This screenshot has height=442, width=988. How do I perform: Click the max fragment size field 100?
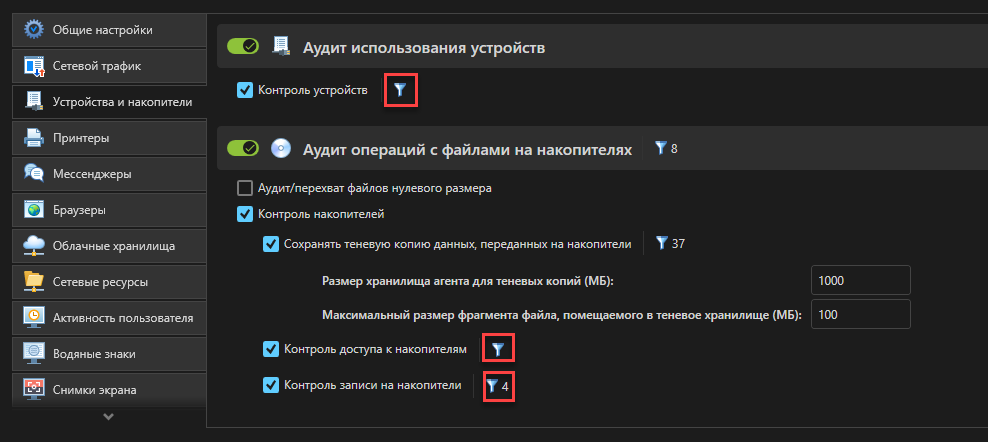coord(861,314)
